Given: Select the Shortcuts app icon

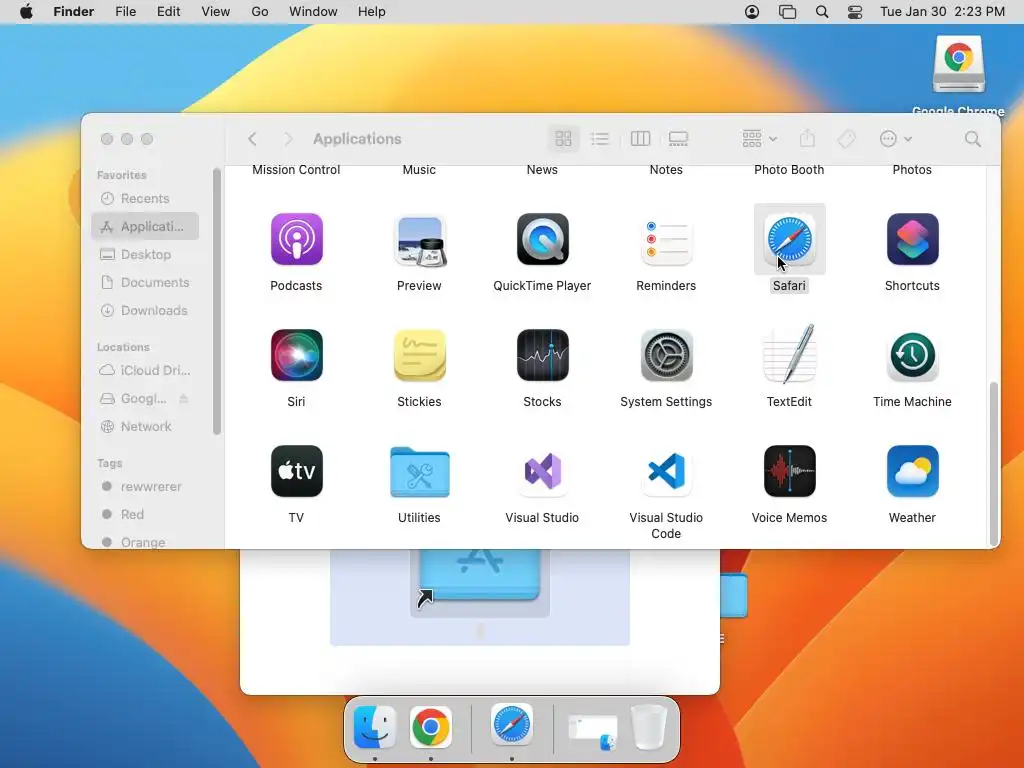Looking at the screenshot, I should point(912,239).
